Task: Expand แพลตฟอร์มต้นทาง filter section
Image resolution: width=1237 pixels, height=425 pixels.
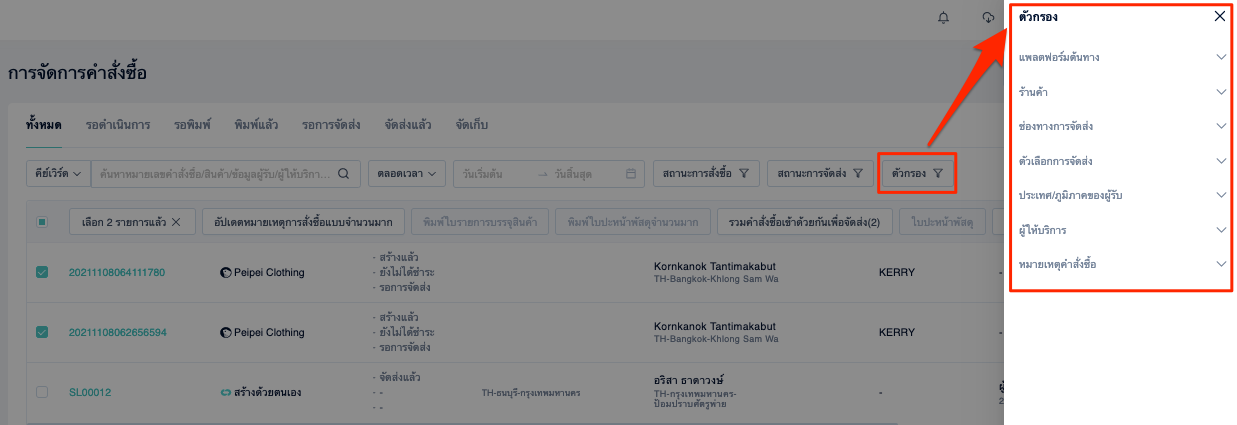Action: tap(1120, 57)
